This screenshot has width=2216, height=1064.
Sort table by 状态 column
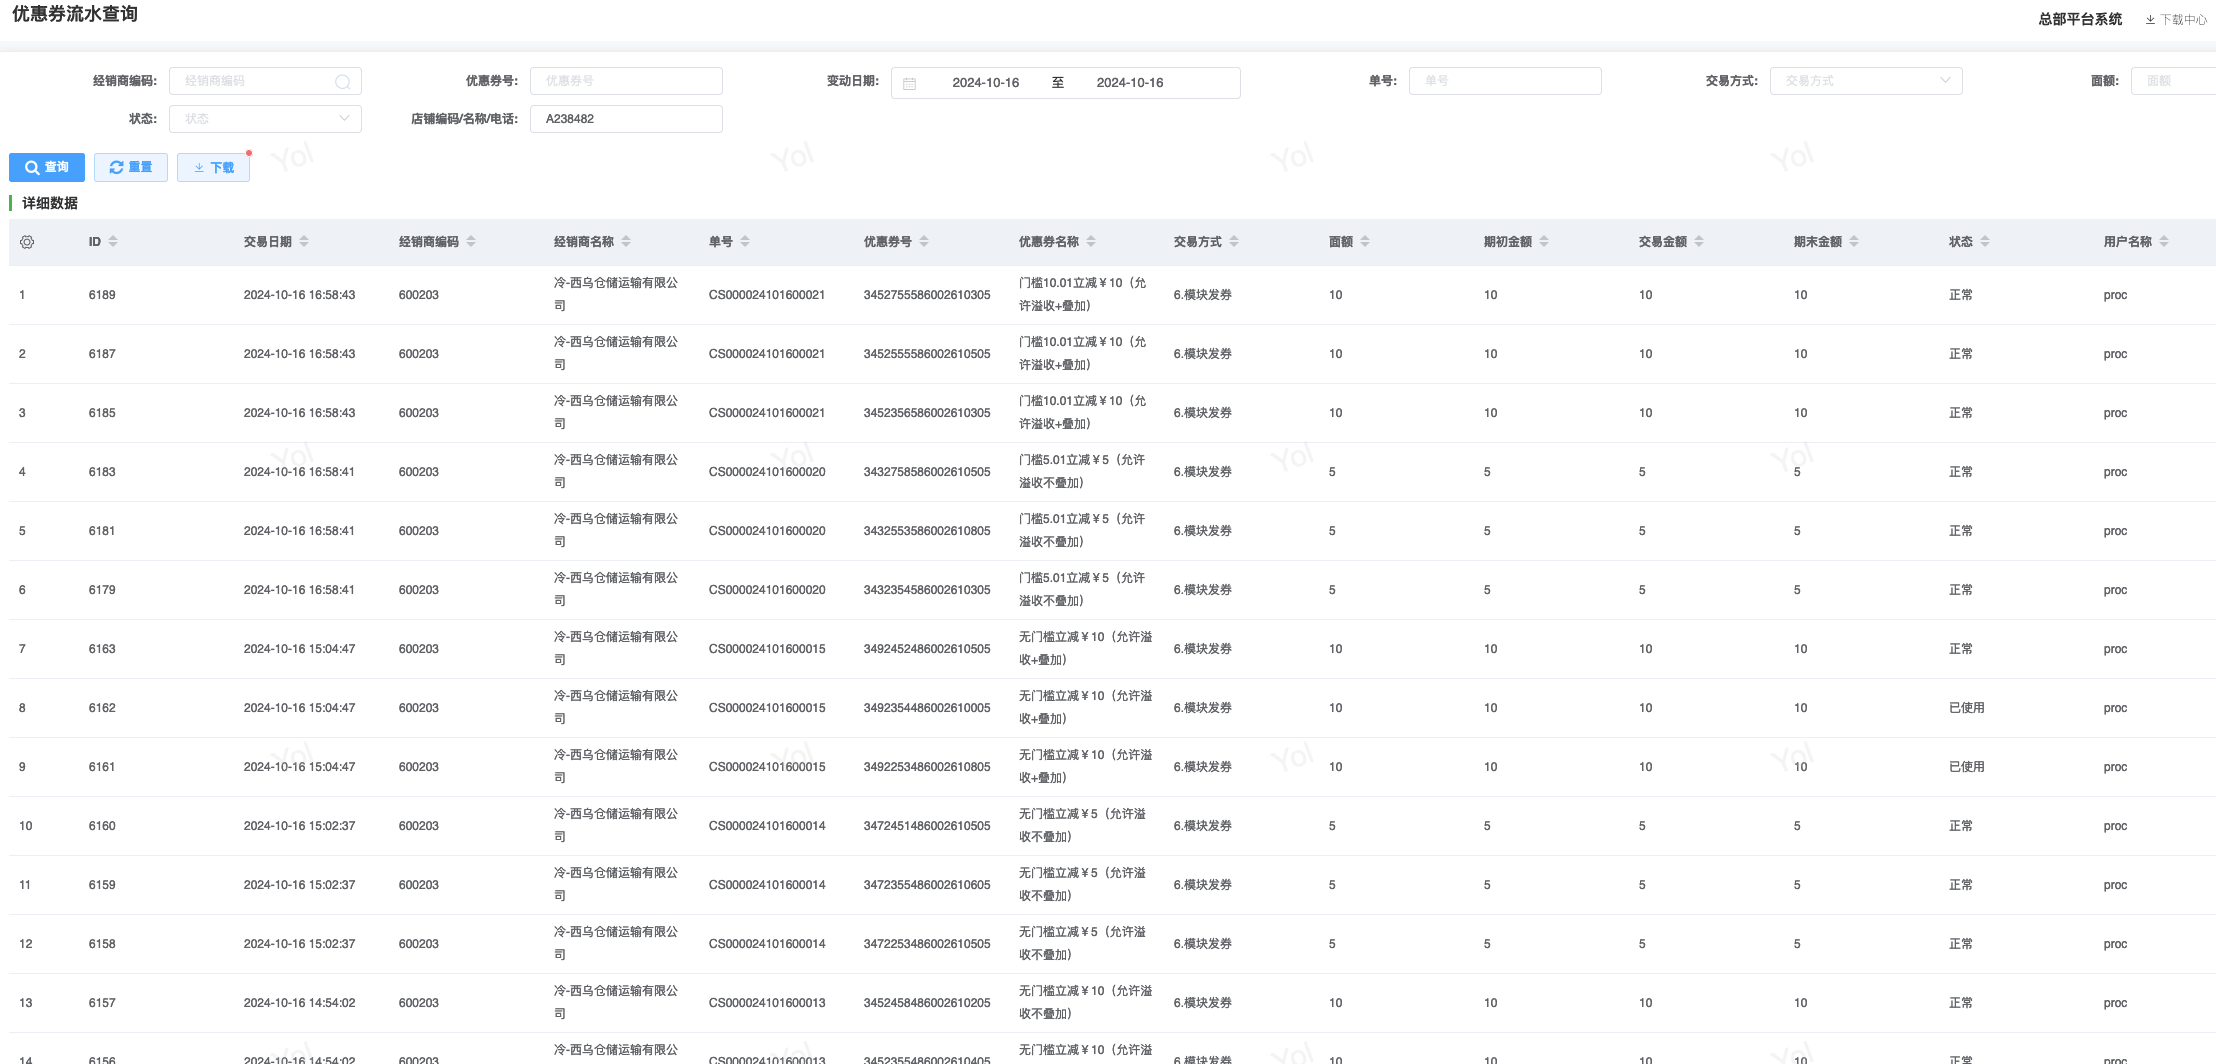point(1985,242)
